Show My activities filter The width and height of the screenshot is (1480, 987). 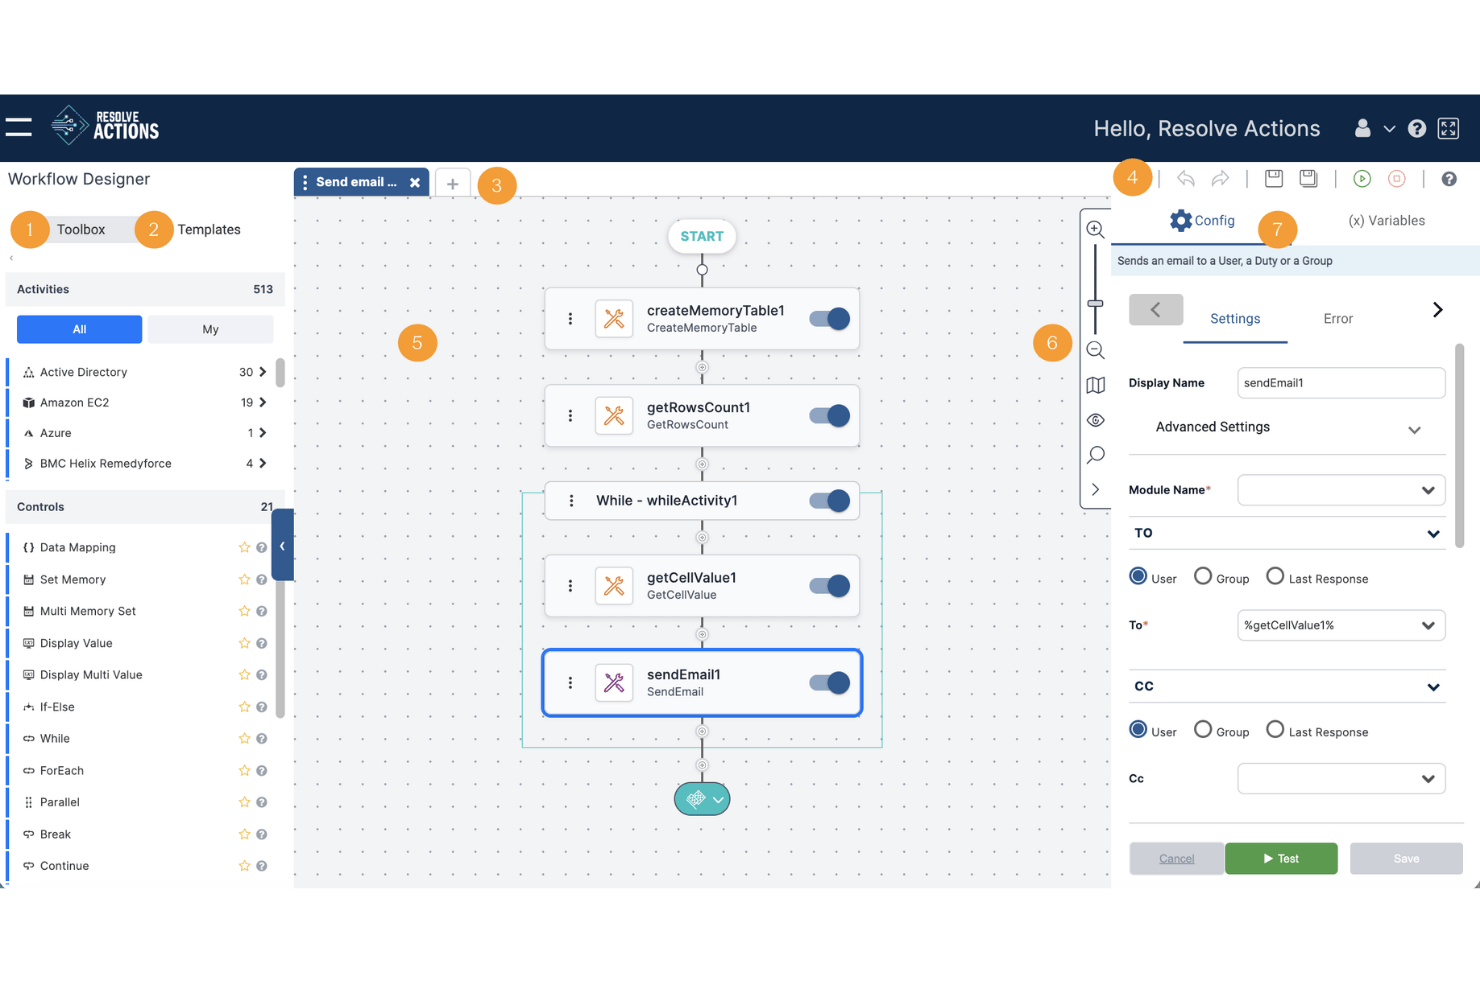[x=210, y=329]
